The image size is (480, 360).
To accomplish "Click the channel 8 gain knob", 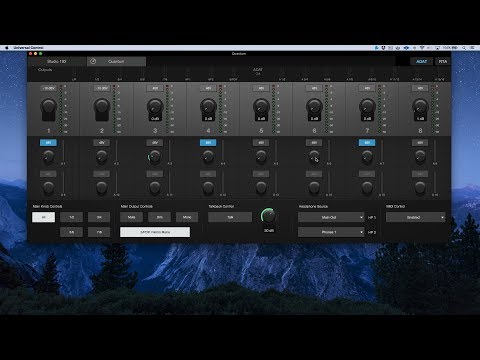I will [x=420, y=107].
